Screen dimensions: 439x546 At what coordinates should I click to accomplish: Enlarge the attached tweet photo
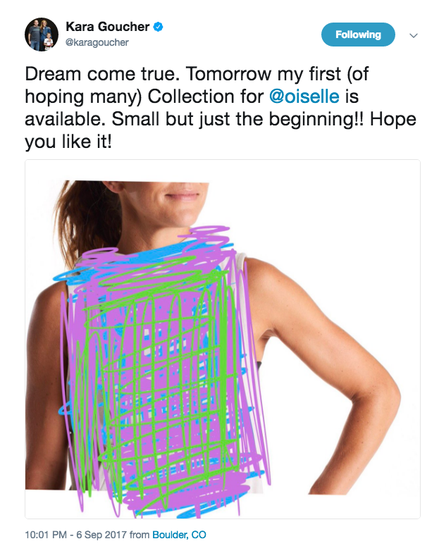(222, 339)
